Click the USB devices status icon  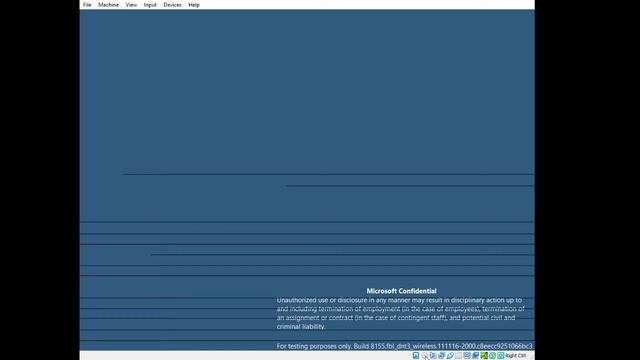click(x=450, y=356)
